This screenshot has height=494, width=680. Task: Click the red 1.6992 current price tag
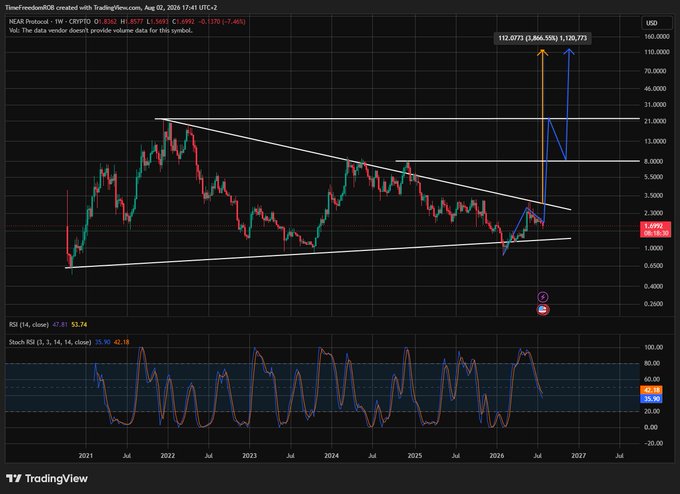[655, 226]
